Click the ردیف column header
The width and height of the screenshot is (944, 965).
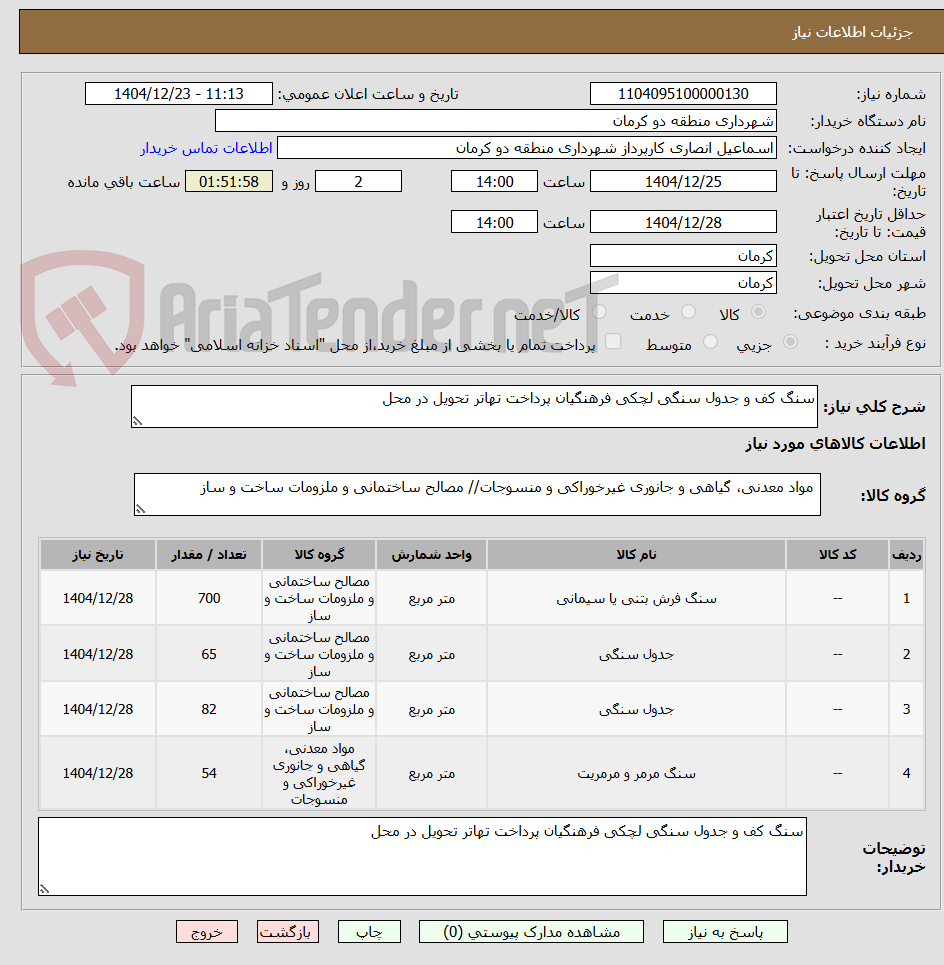point(906,555)
